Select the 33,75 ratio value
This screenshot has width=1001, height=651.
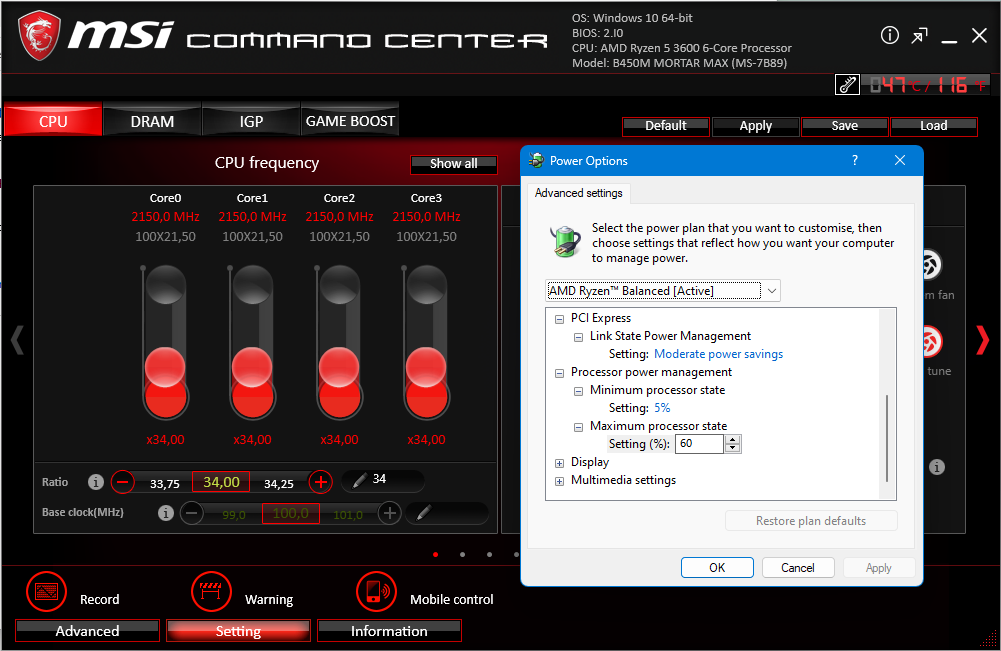[165, 484]
